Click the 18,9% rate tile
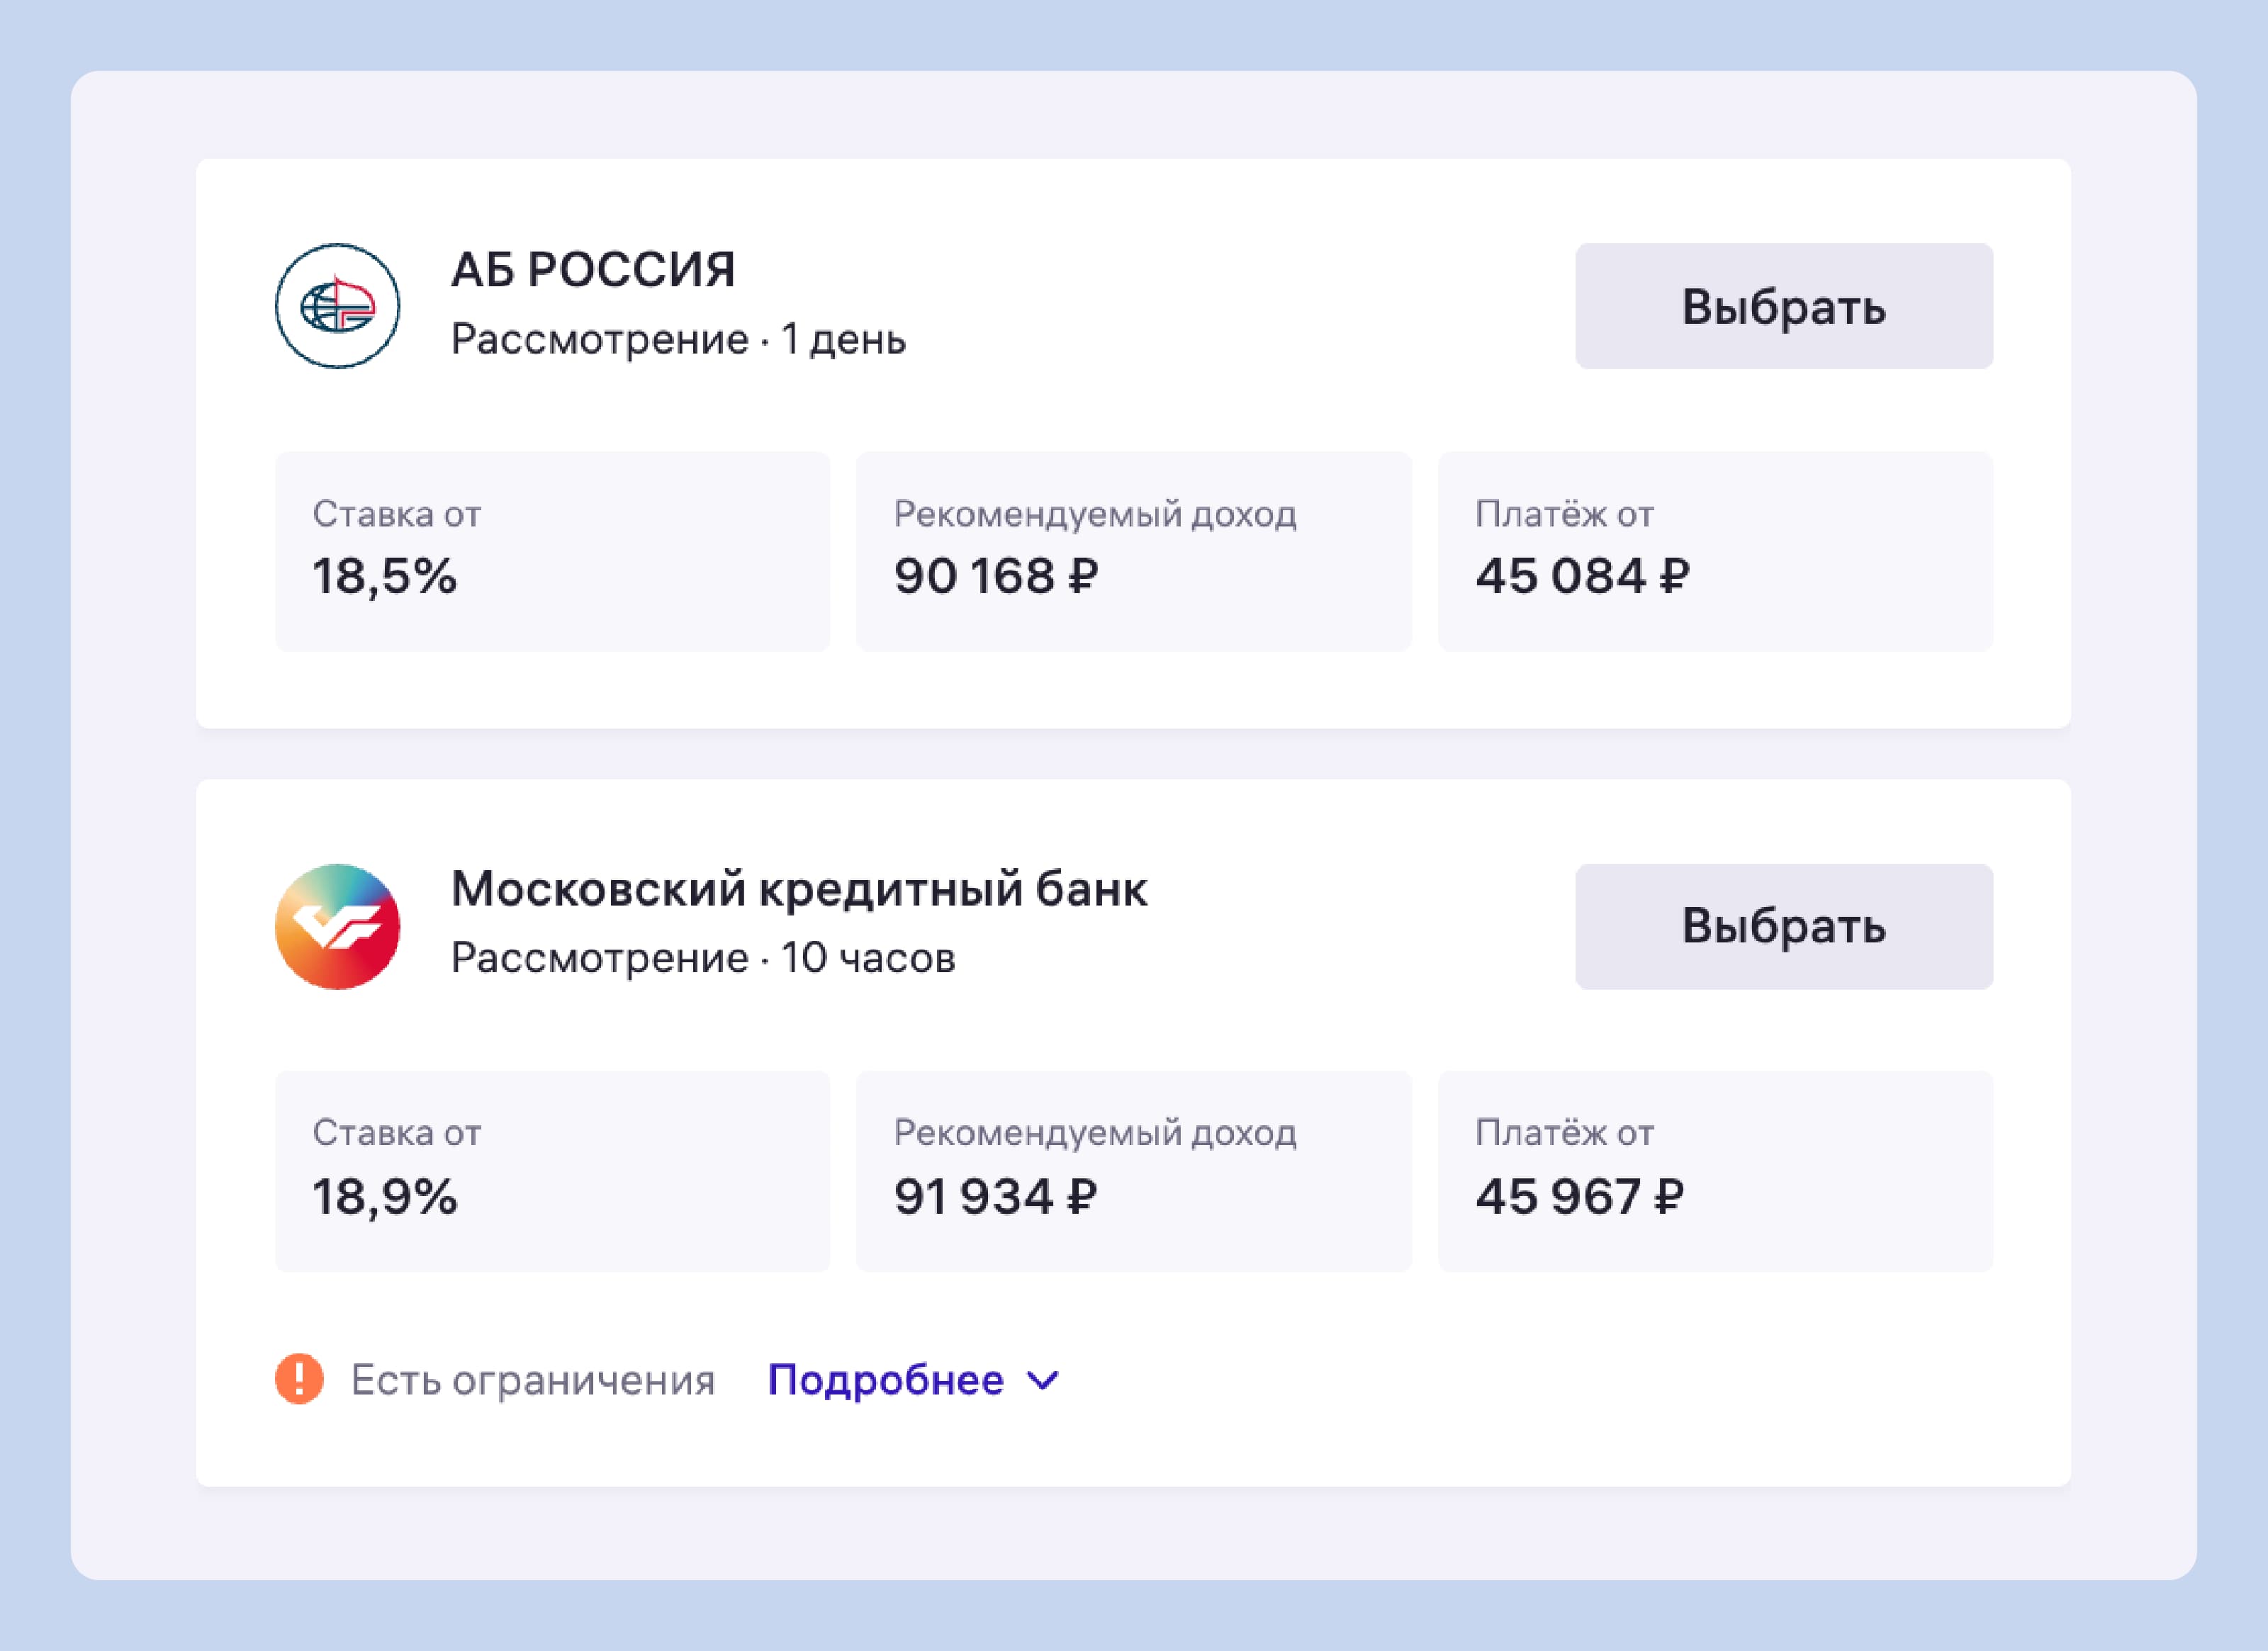 coord(553,1171)
